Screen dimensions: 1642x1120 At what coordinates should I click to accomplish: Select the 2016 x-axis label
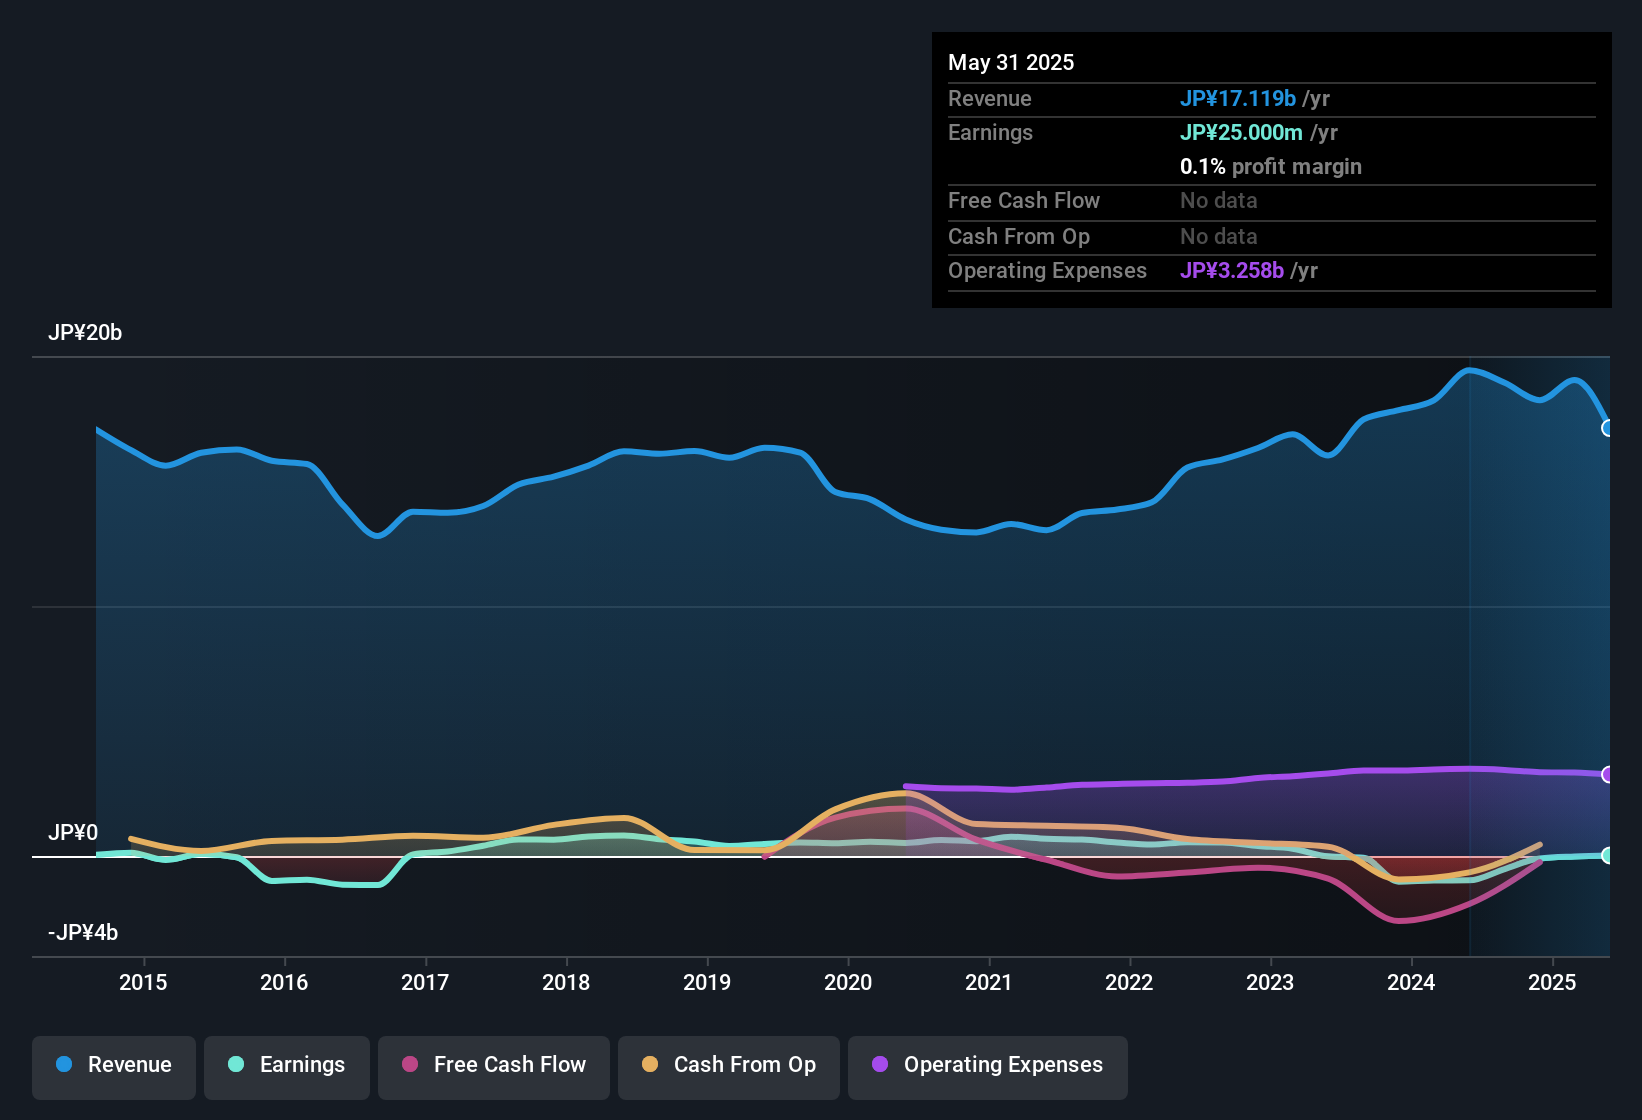pyautogui.click(x=284, y=982)
